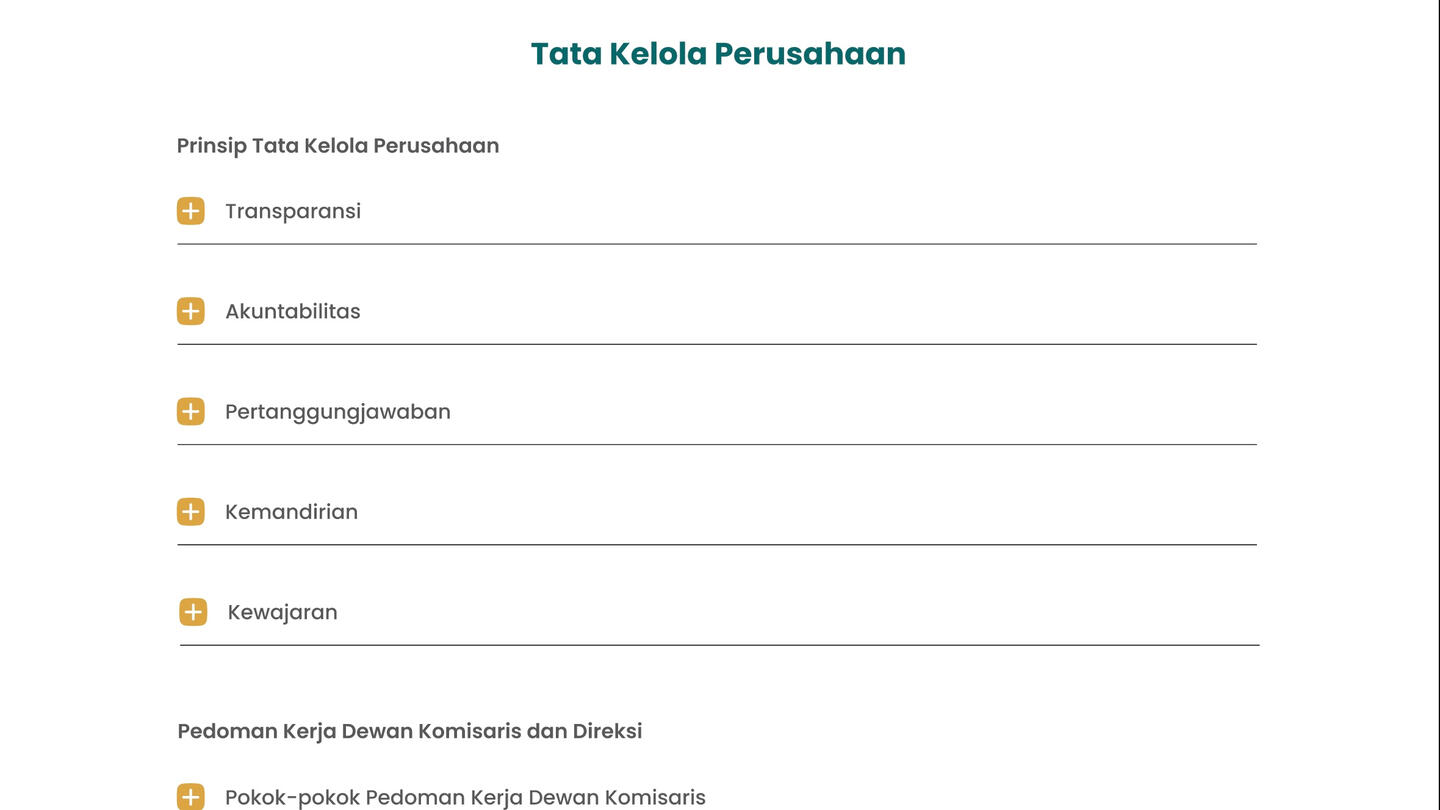
Task: Click the separator line beneath Pertanggungjawaban
Action: click(x=717, y=444)
